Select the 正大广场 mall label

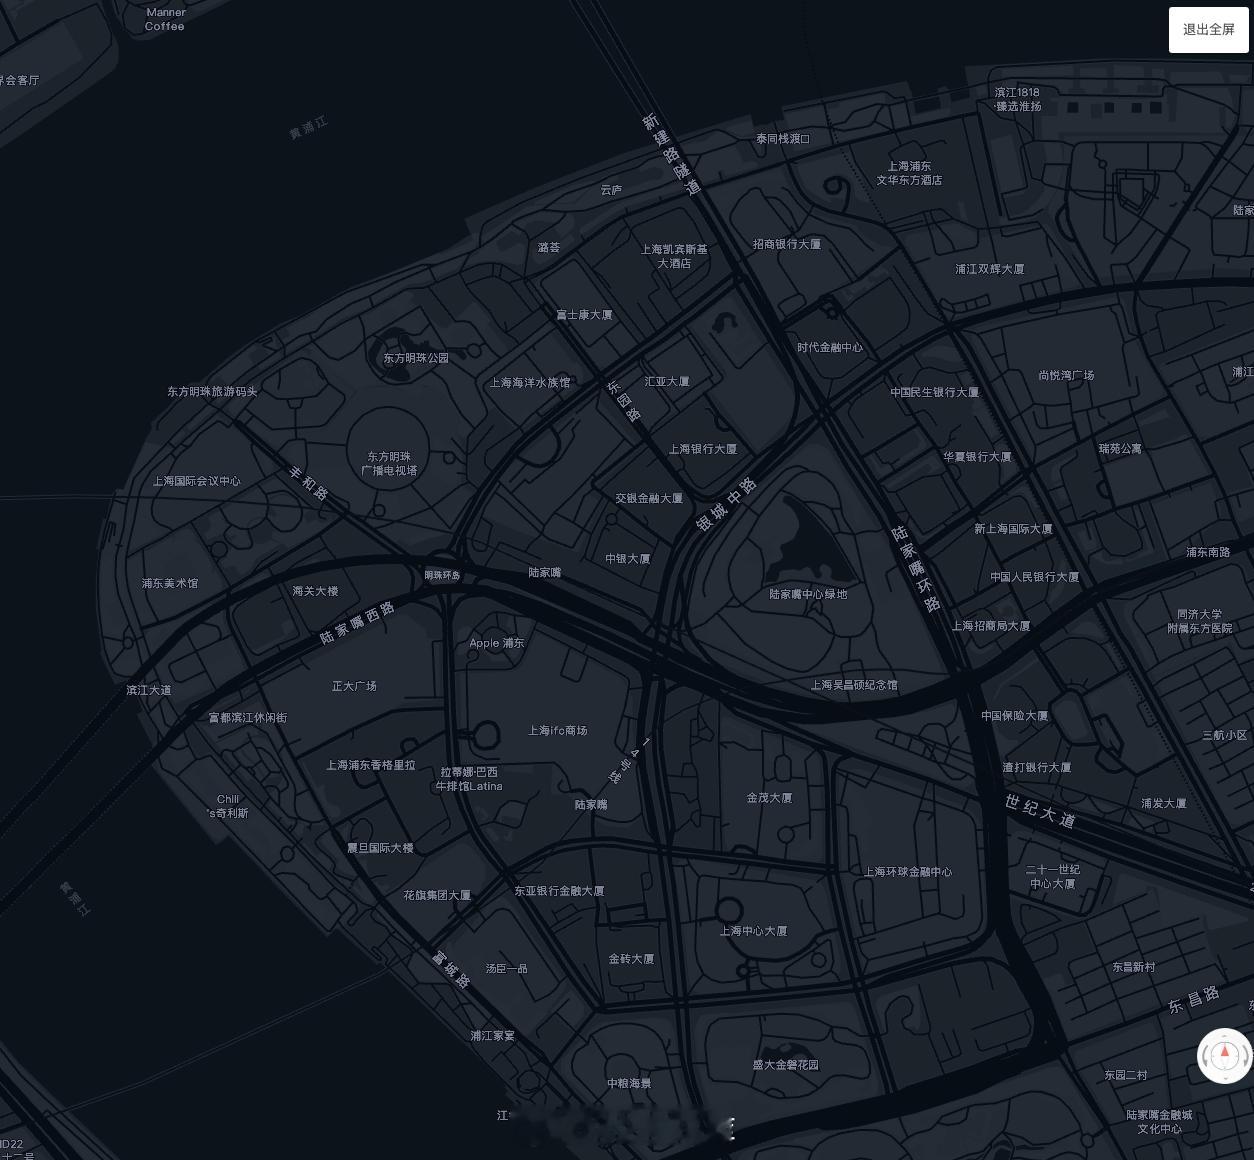coord(354,686)
